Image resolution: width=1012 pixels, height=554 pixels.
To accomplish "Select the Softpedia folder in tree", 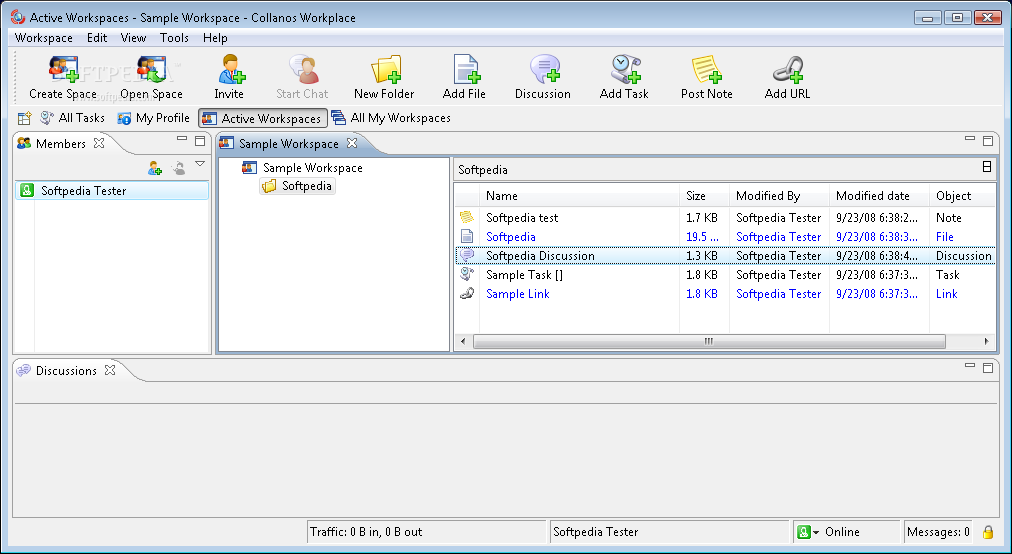I will (298, 186).
